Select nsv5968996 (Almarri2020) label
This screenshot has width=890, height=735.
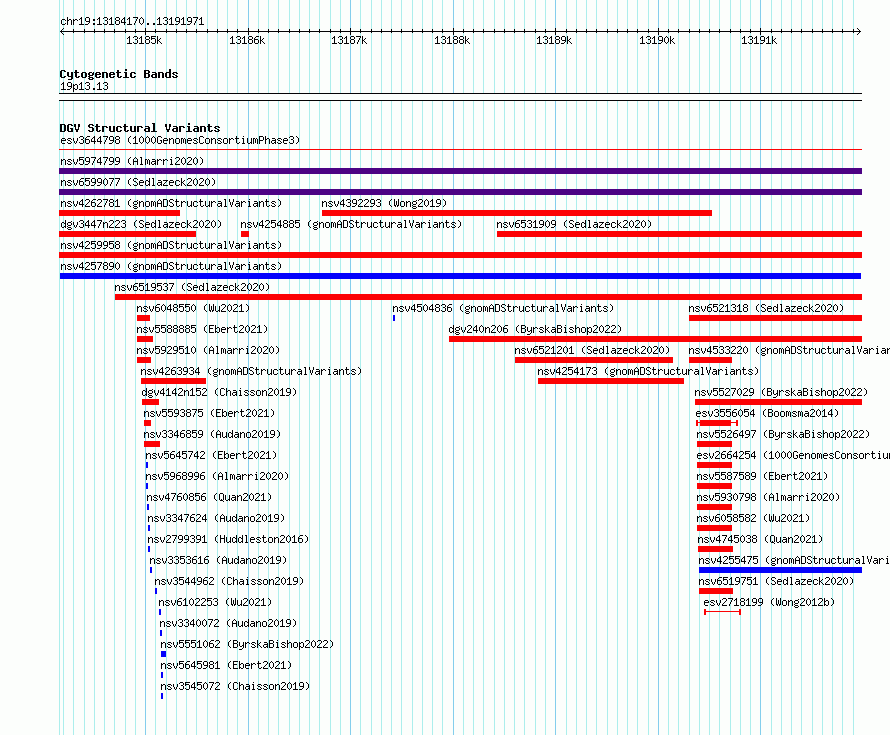click(x=217, y=476)
